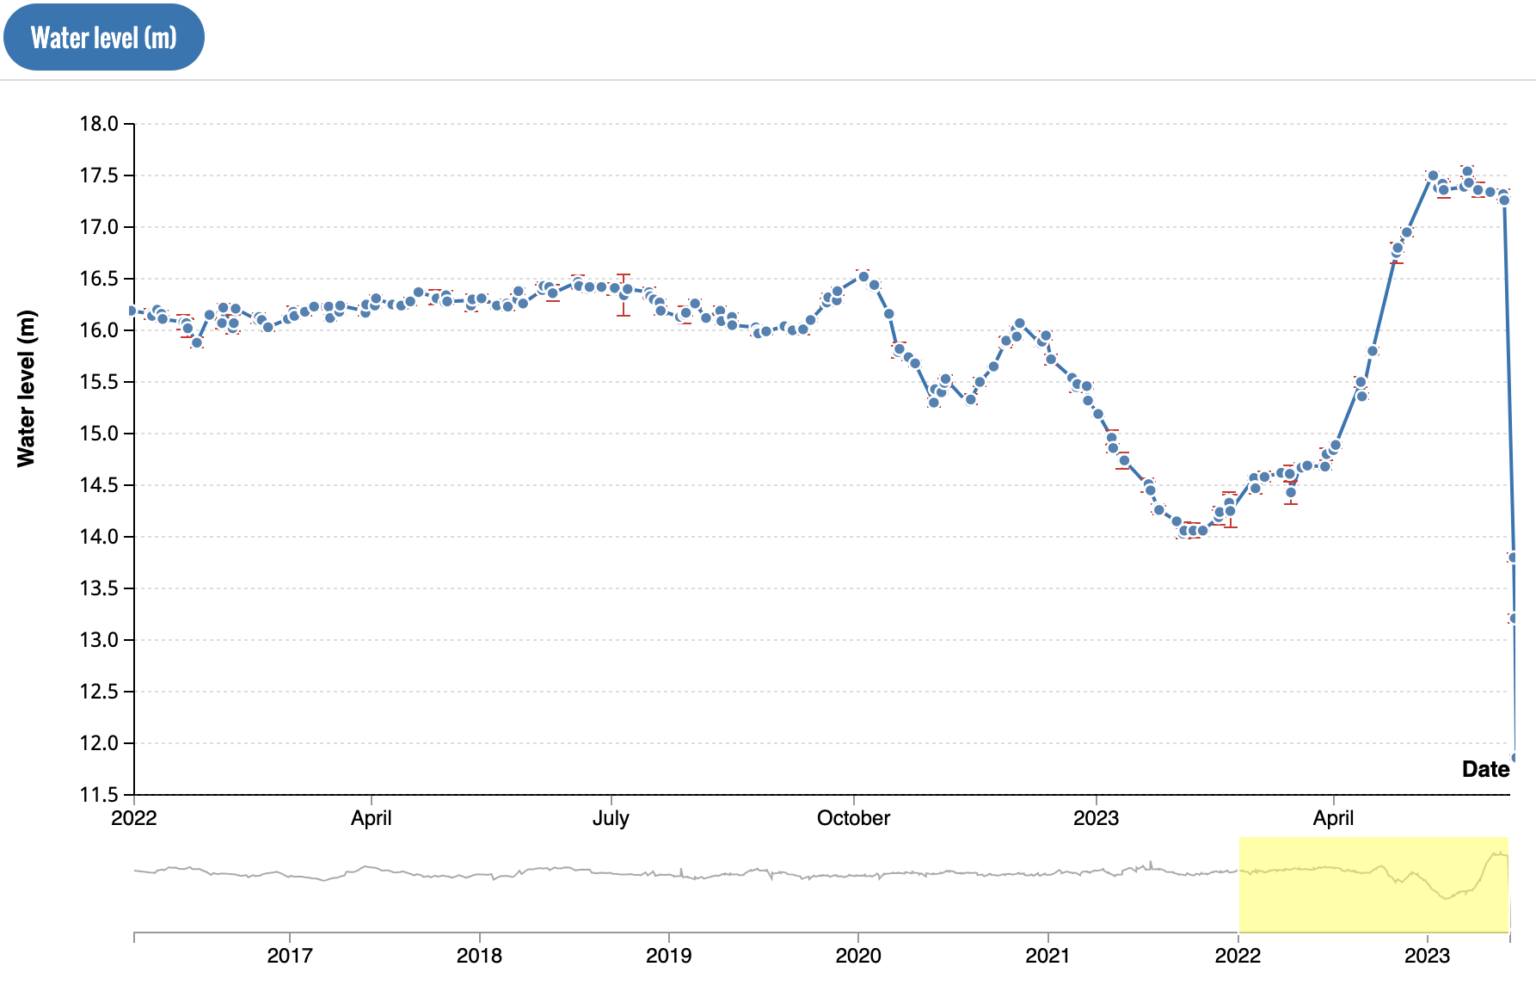
Task: Click the rotated Water level (m) y-axis title
Action: tap(26, 388)
